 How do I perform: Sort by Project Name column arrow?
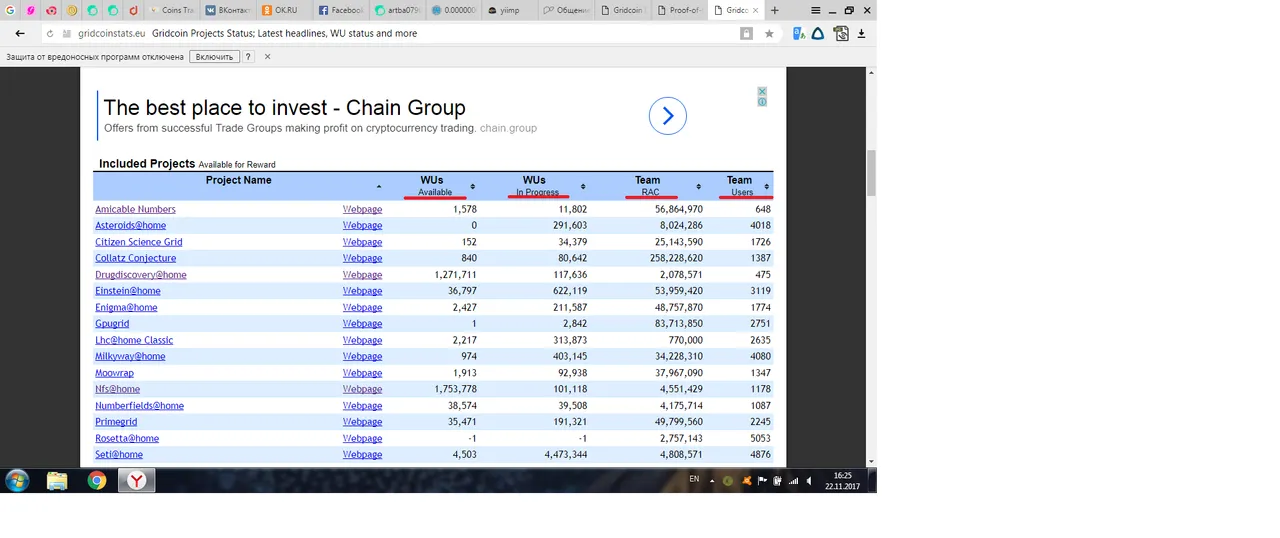click(379, 187)
